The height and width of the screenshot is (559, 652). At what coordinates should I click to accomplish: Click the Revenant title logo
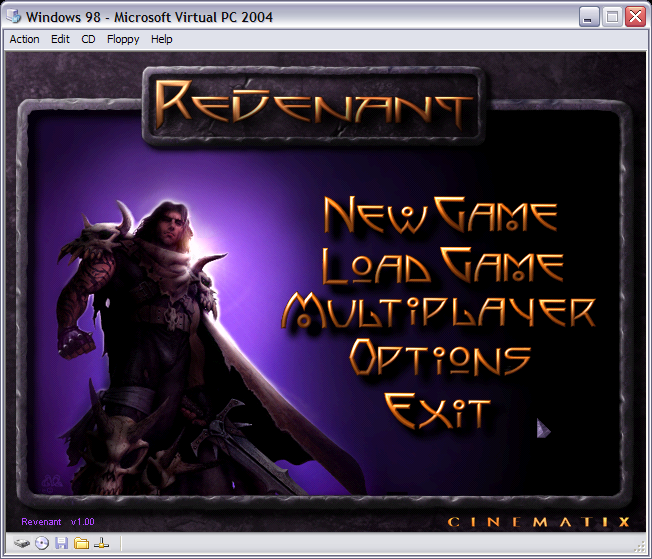314,103
